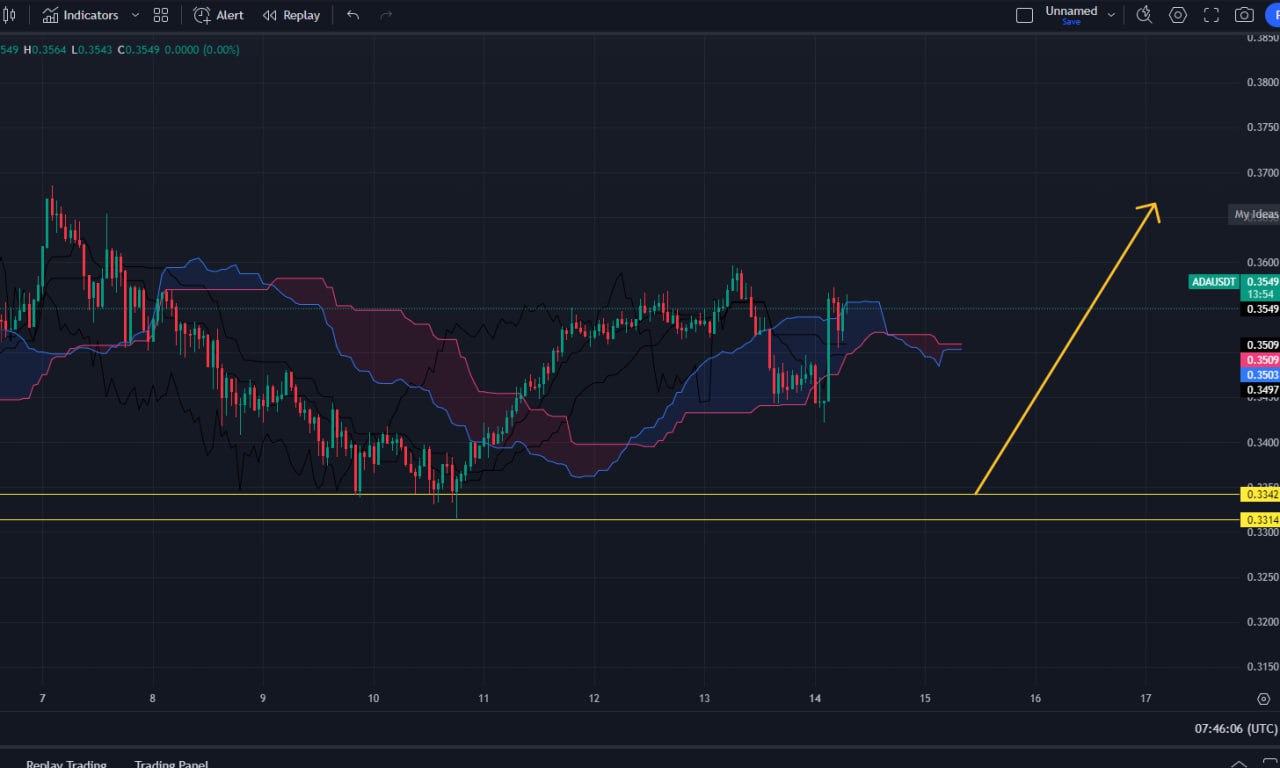This screenshot has width=1280, height=768.
Task: Save the Unnamed layout
Action: [1071, 22]
